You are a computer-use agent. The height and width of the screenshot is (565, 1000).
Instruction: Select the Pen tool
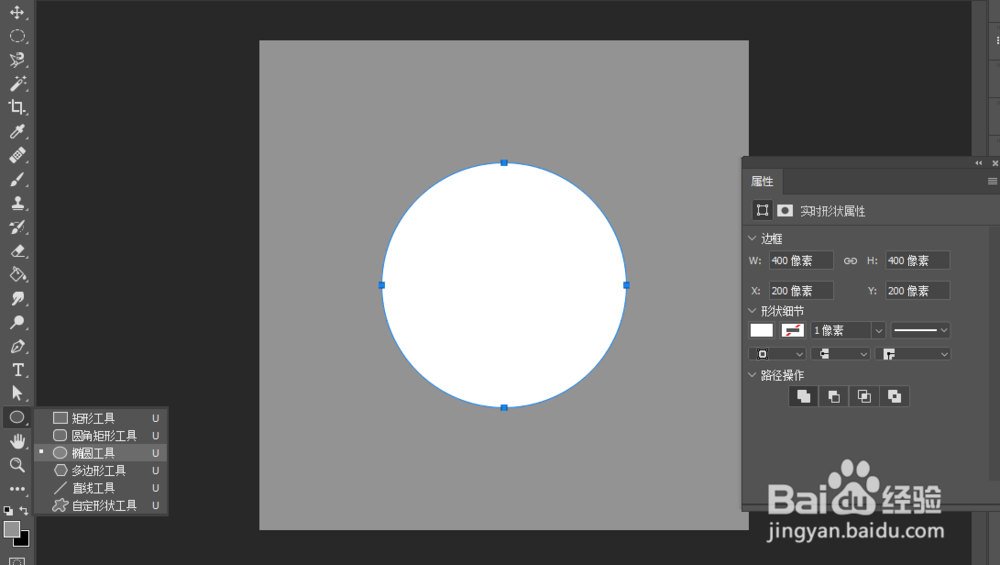17,346
